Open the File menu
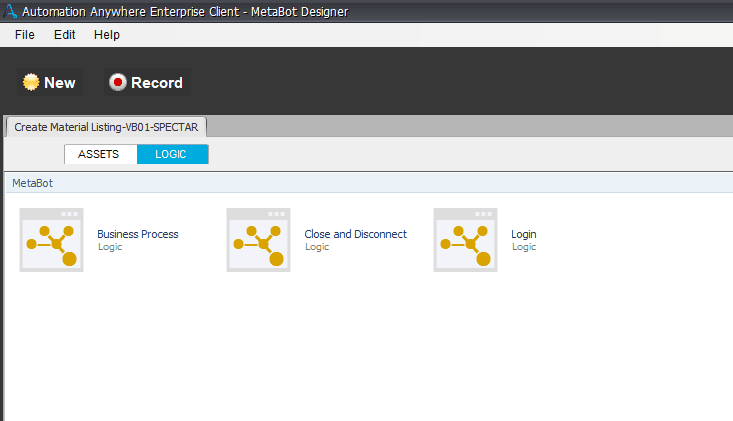Image resolution: width=733 pixels, height=421 pixels. point(25,35)
